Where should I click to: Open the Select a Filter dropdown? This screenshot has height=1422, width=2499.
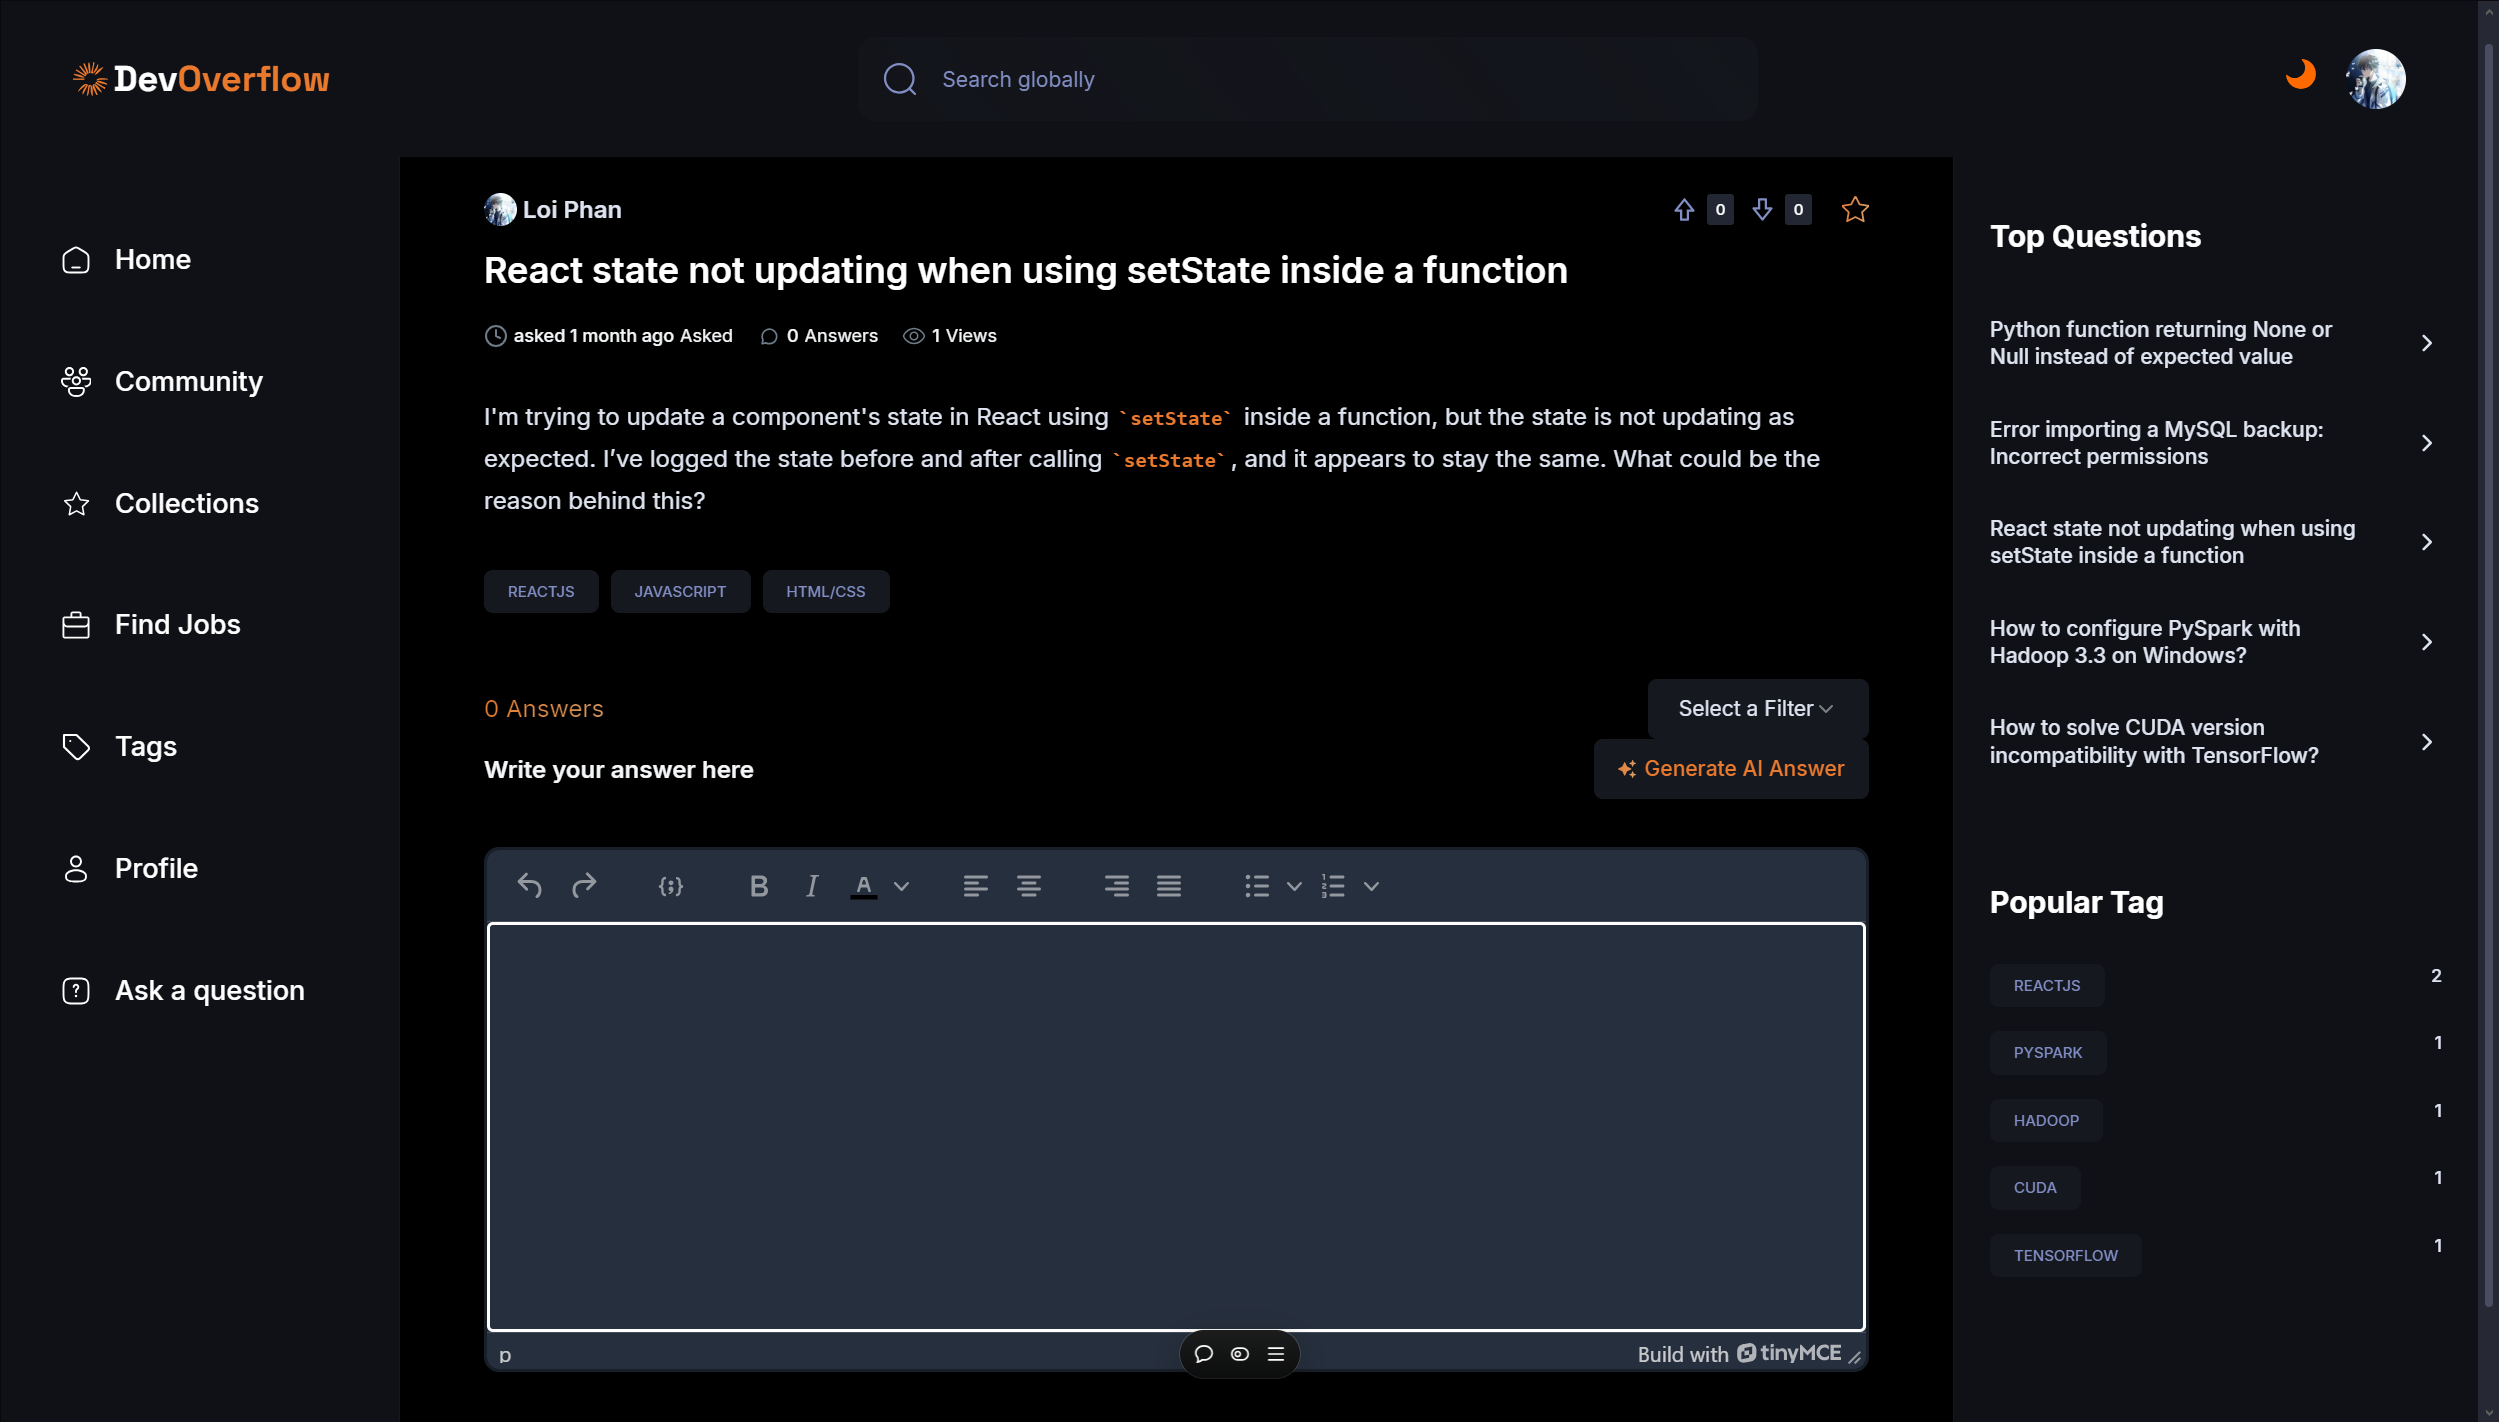[x=1757, y=708]
